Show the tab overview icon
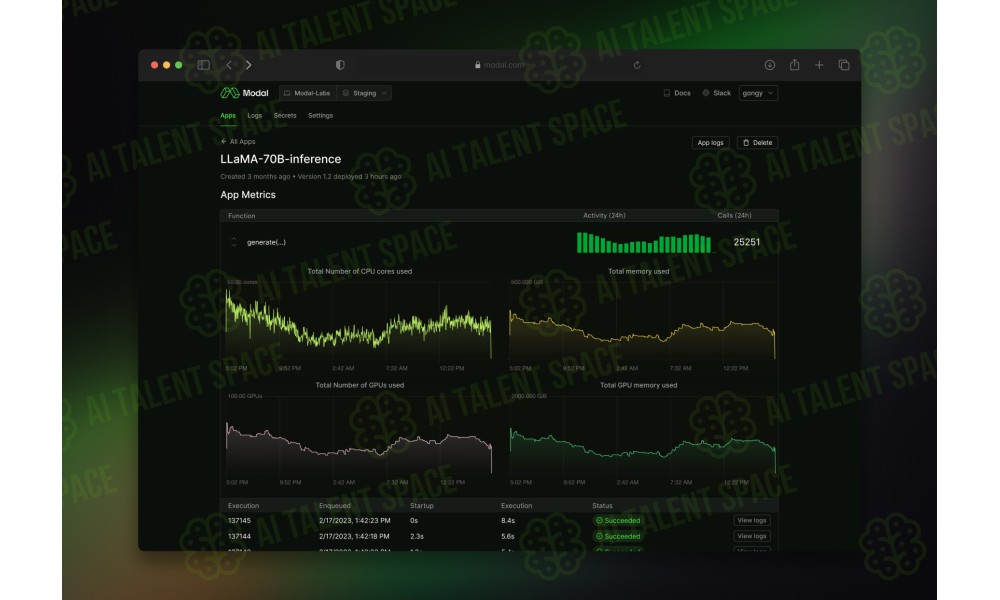The width and height of the screenshot is (1000, 600). click(x=844, y=65)
